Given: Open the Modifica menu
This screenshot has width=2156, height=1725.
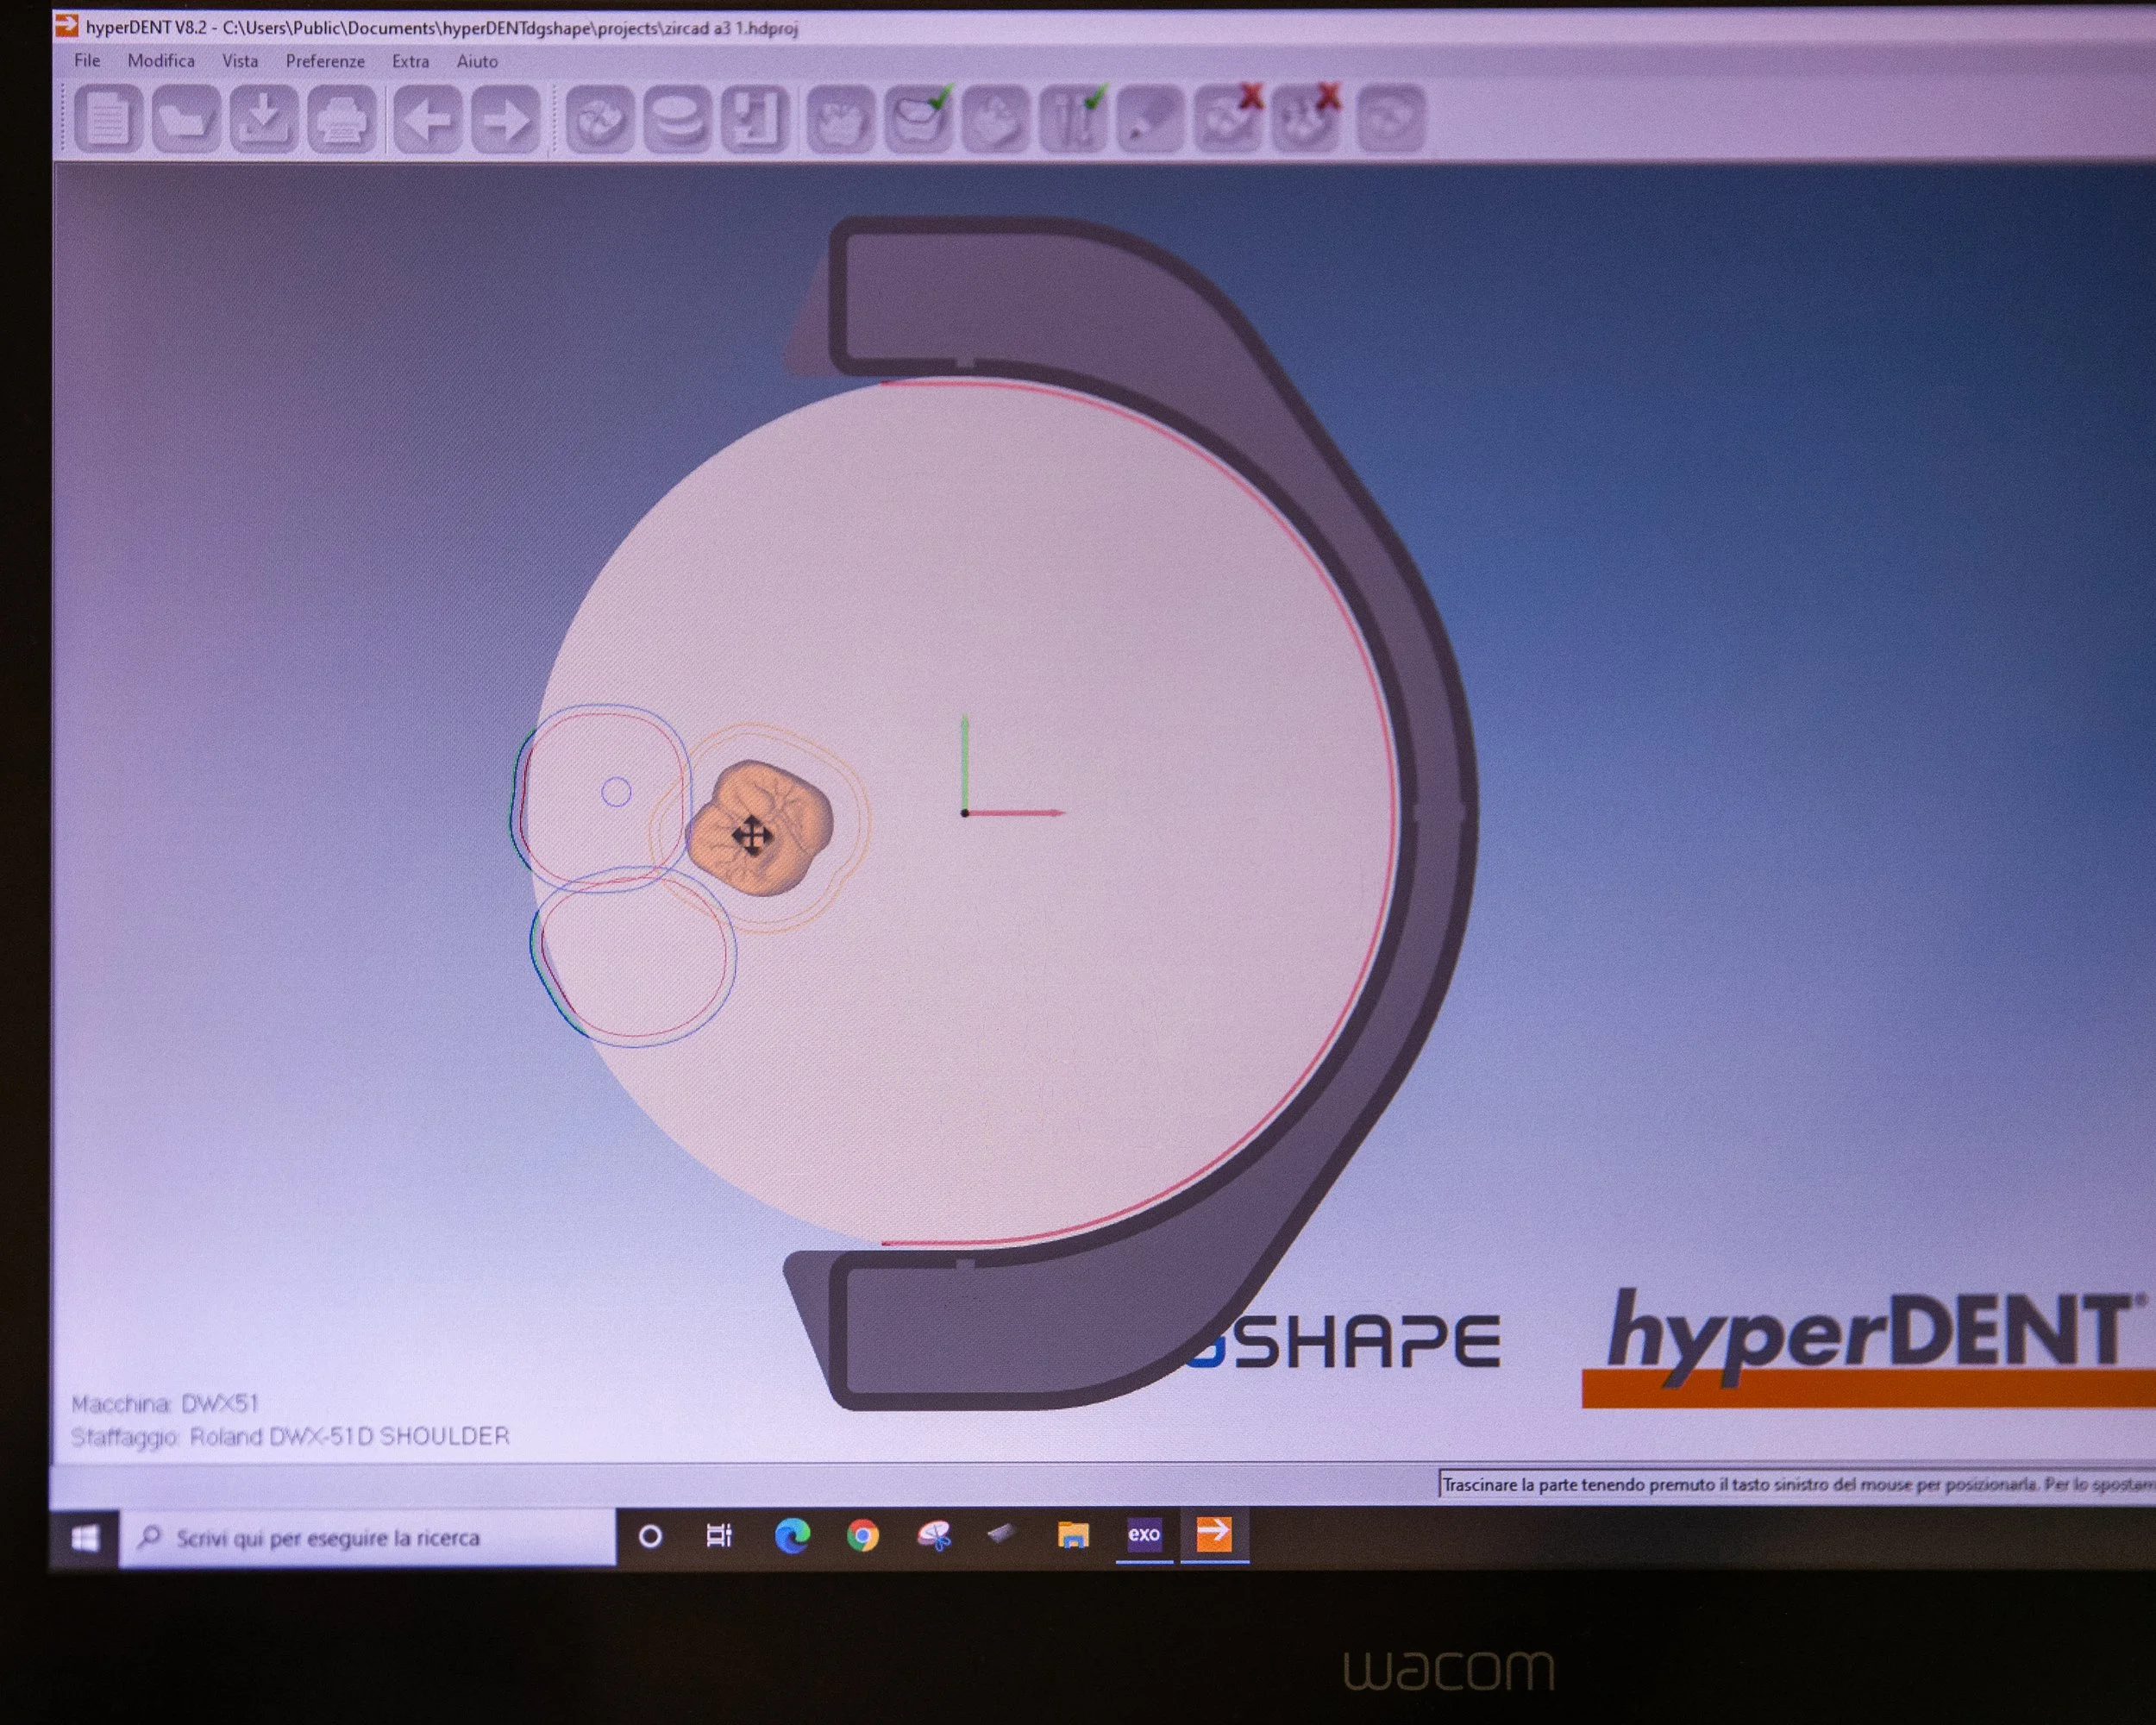Looking at the screenshot, I should pyautogui.click(x=161, y=61).
